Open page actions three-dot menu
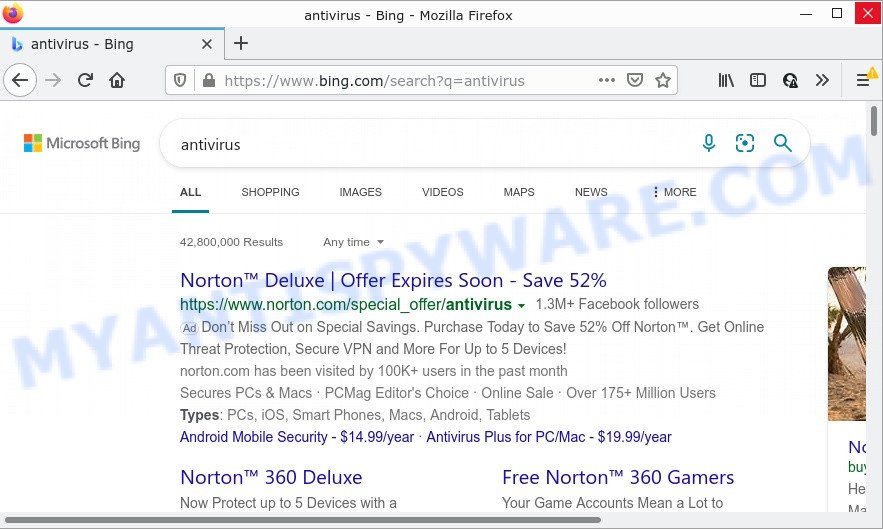883x529 pixels. [x=606, y=81]
